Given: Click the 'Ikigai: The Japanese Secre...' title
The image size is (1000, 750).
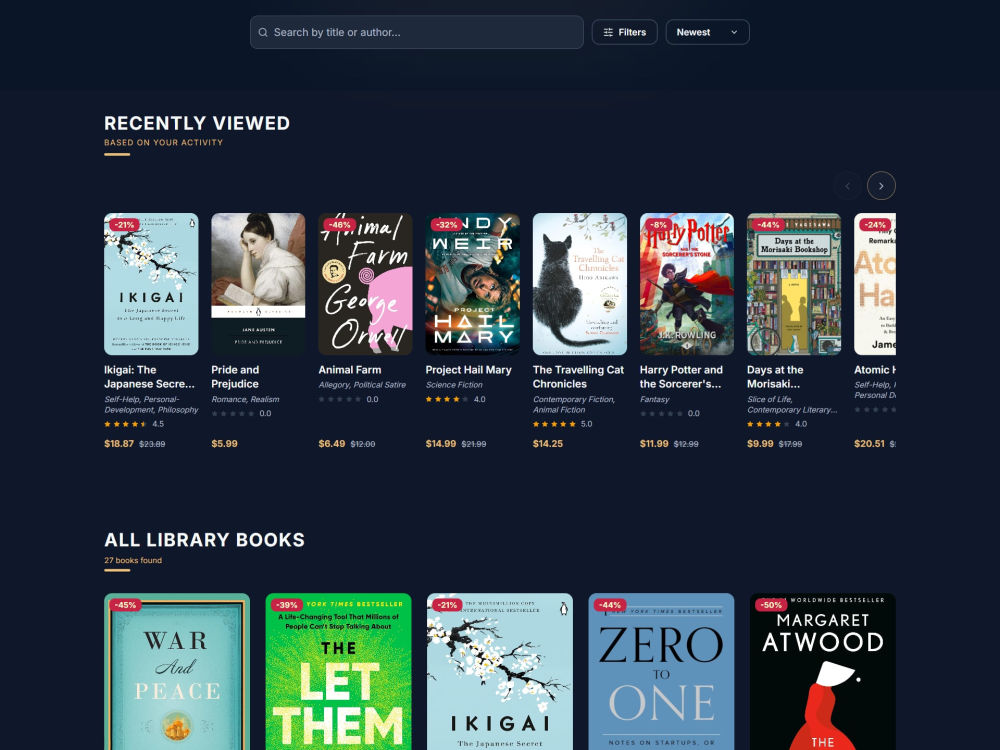Looking at the screenshot, I should (x=149, y=377).
